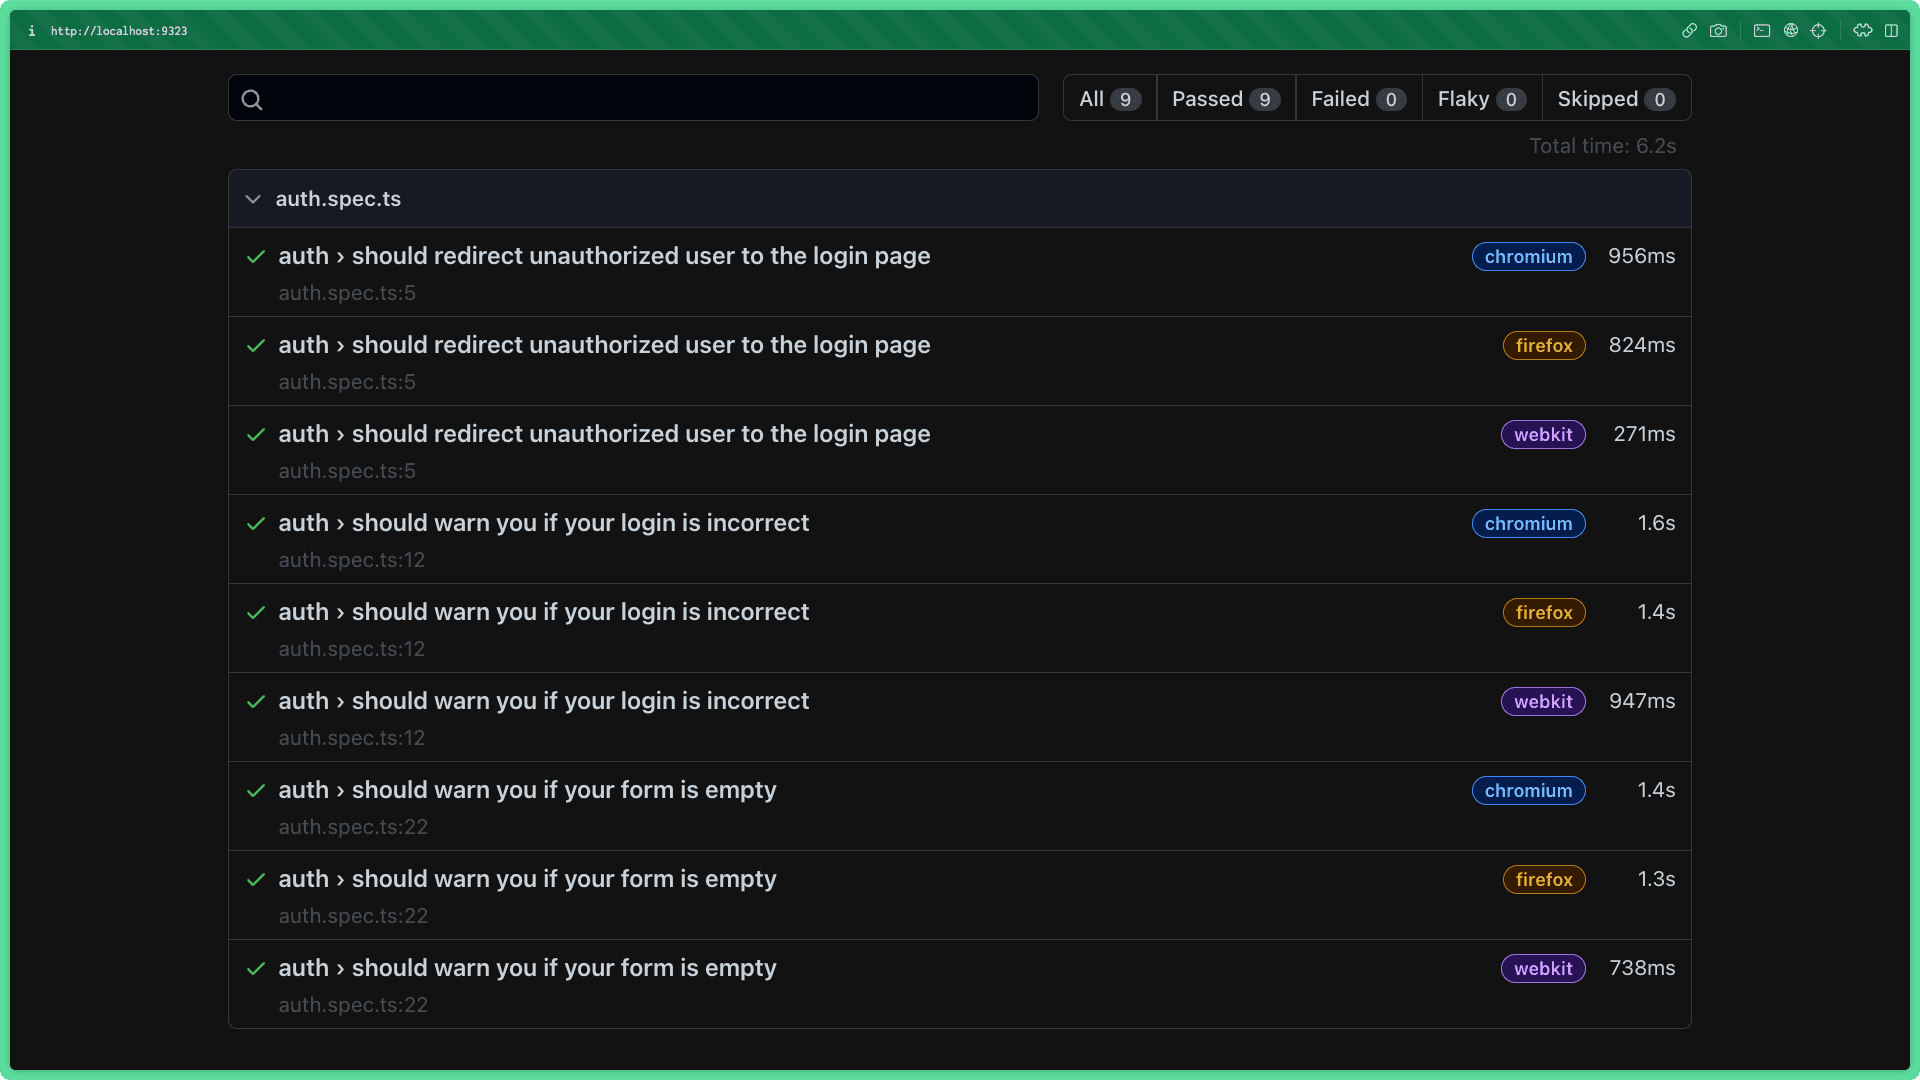Open the terminal icon in the top bar

tap(1762, 31)
